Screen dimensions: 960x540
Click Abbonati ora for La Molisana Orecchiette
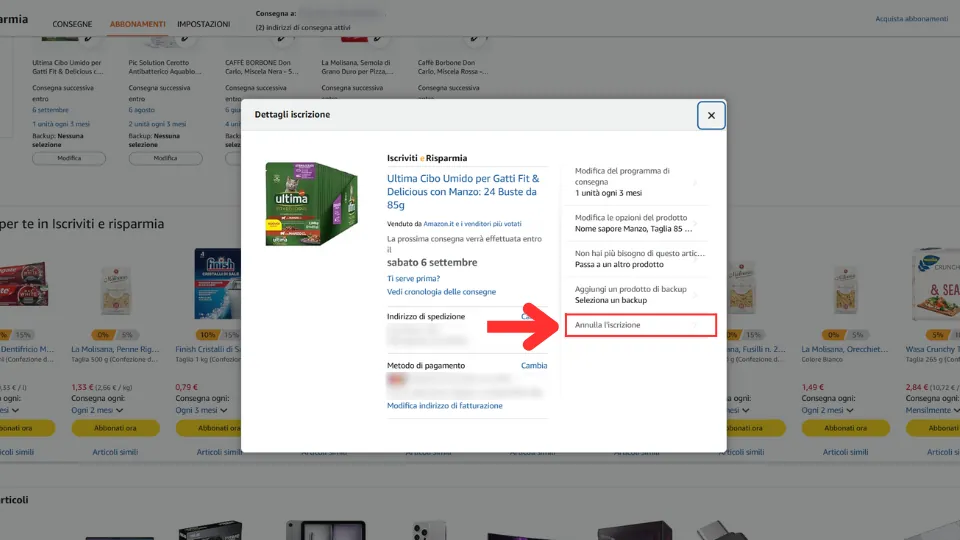[846, 428]
